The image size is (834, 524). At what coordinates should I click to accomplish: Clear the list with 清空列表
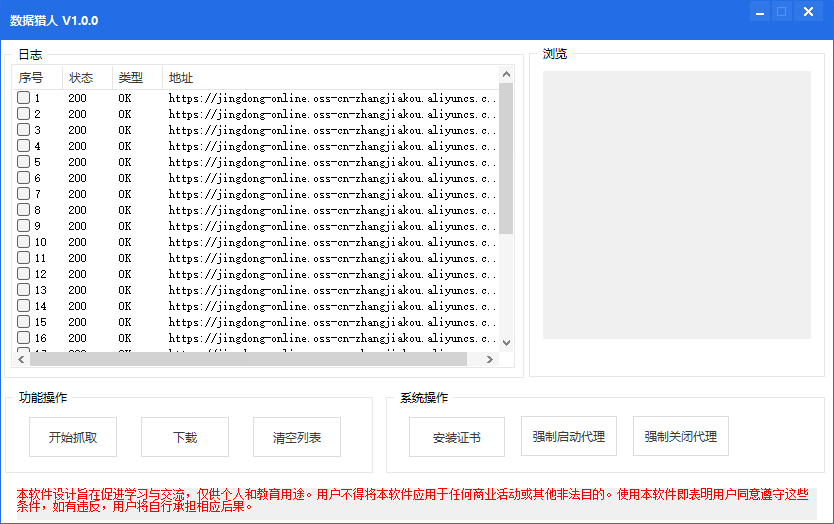click(297, 437)
